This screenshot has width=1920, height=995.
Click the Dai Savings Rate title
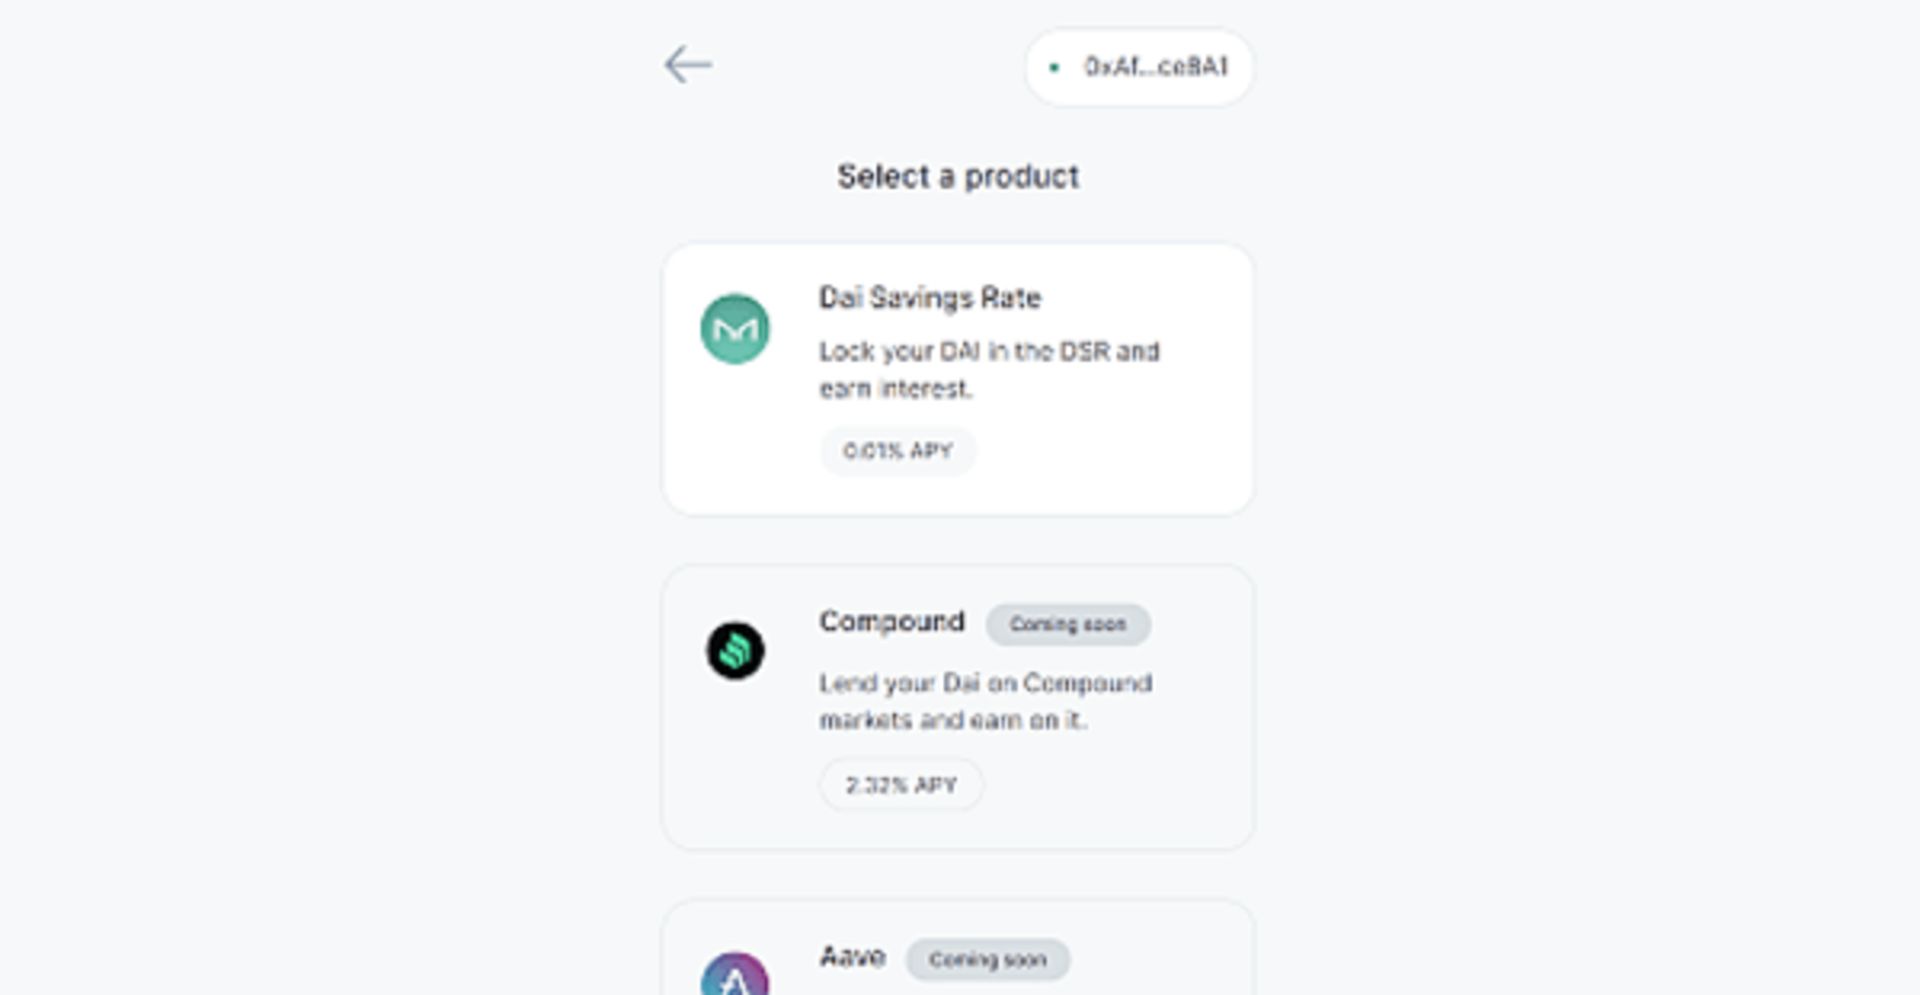930,298
